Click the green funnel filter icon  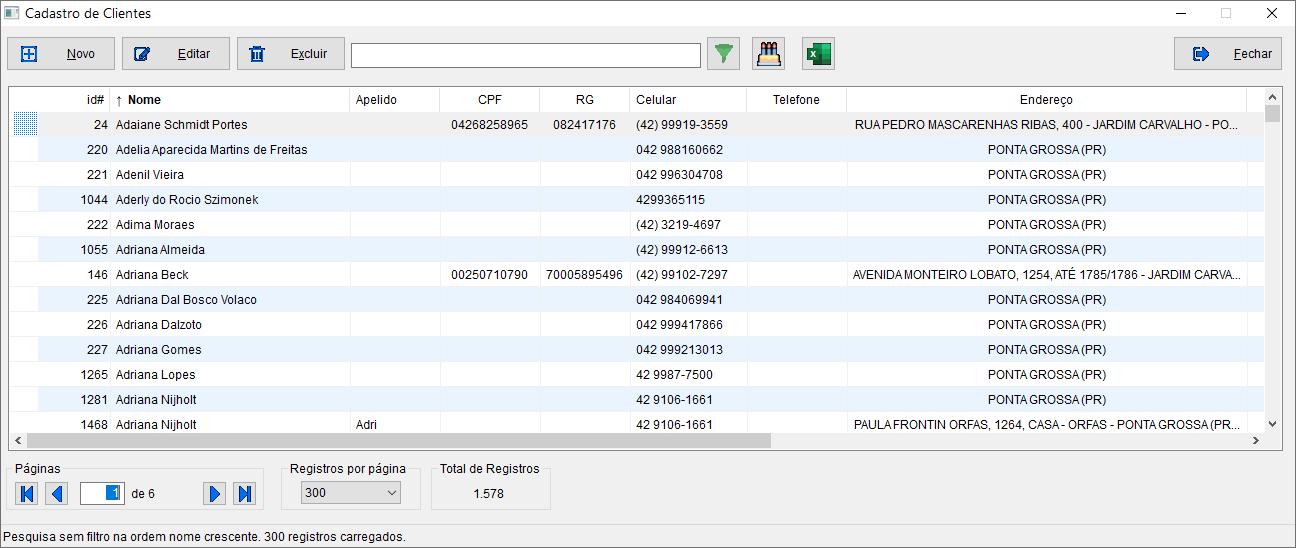pos(723,54)
